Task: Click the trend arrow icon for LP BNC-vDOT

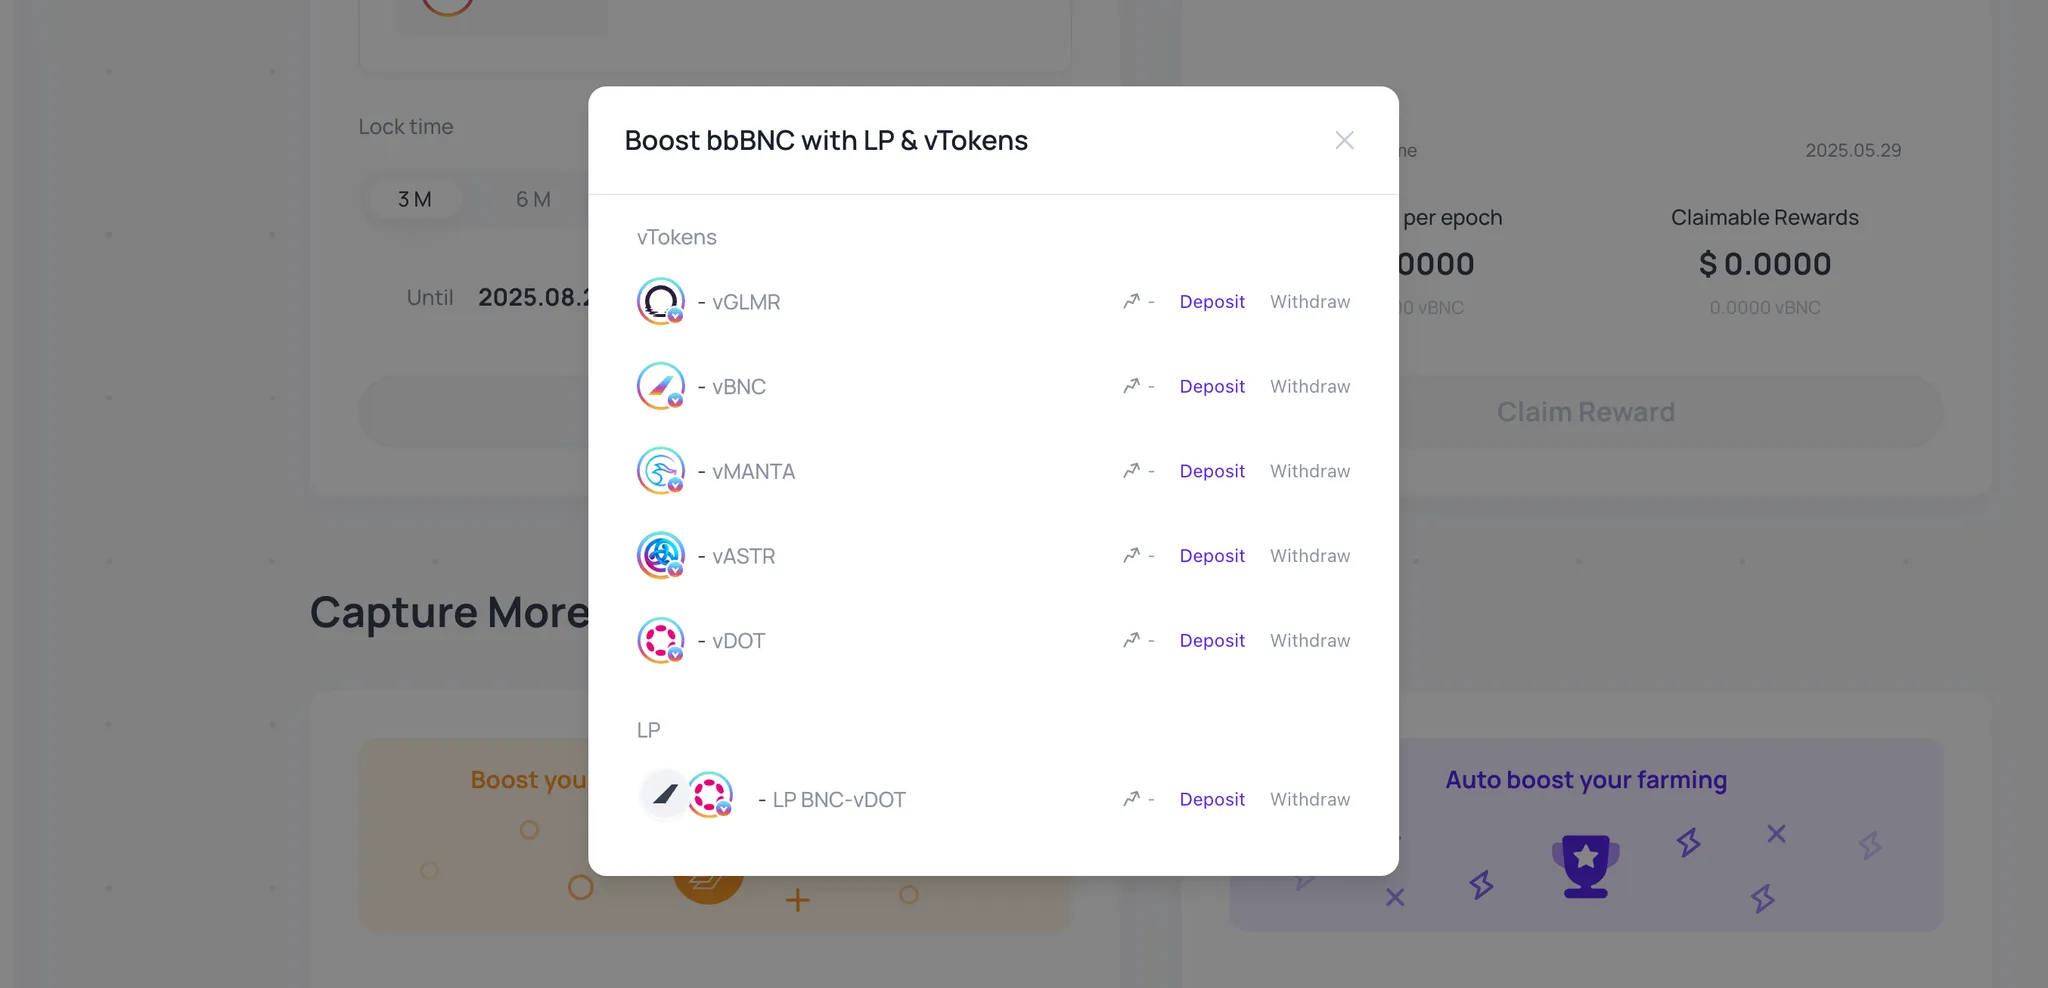Action: click(1131, 799)
